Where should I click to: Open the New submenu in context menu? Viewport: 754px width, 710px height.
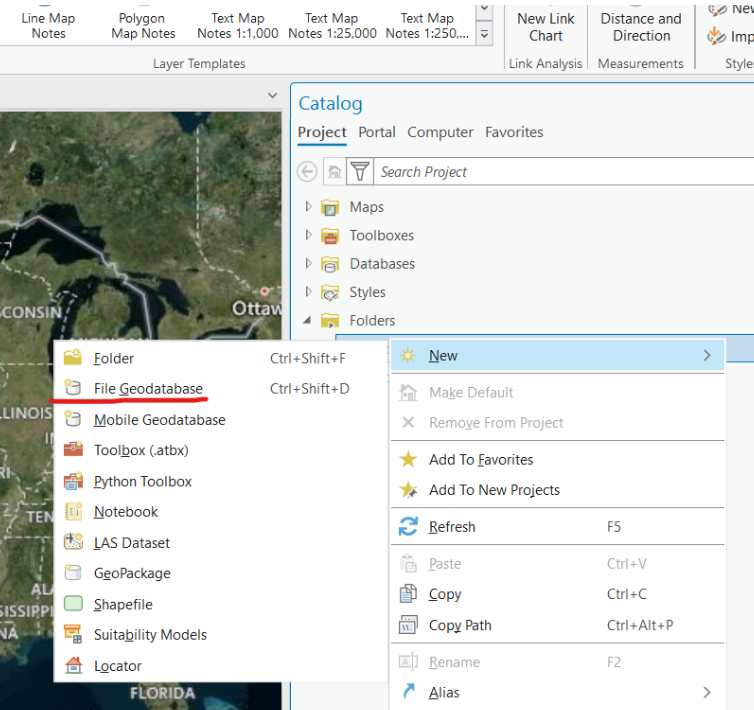(x=557, y=355)
